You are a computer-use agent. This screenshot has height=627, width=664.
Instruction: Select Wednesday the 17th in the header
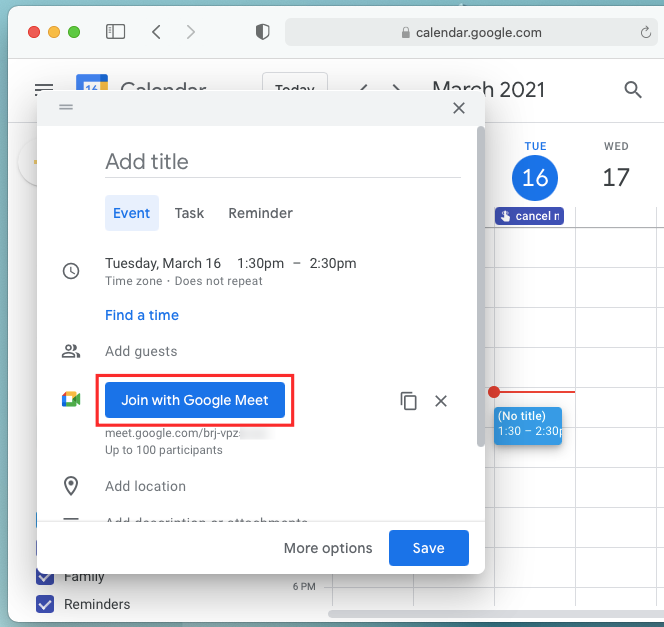[x=616, y=177]
